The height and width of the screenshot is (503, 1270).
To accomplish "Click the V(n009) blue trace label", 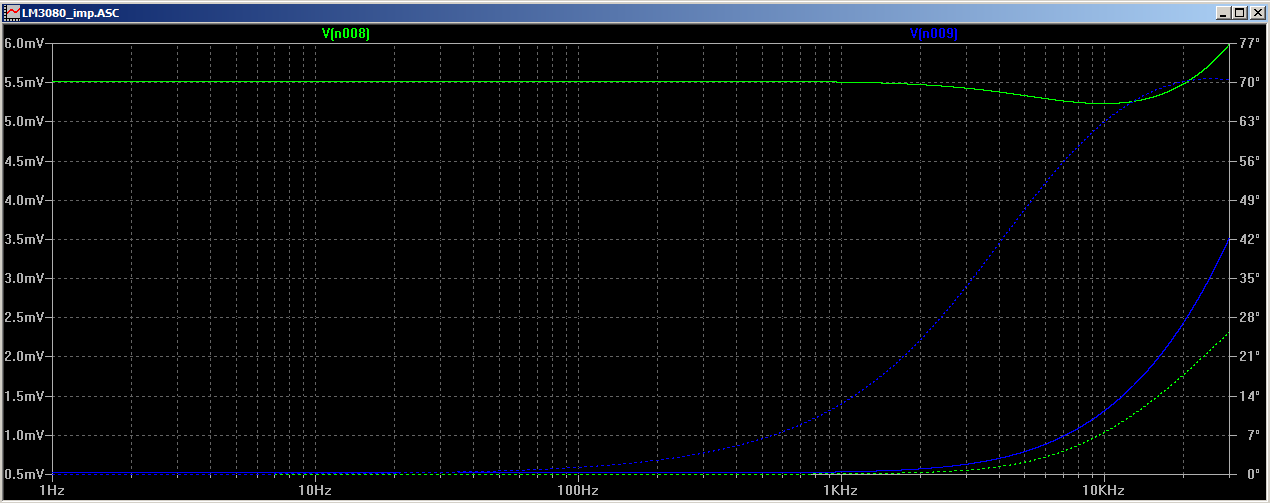I will click(934, 34).
